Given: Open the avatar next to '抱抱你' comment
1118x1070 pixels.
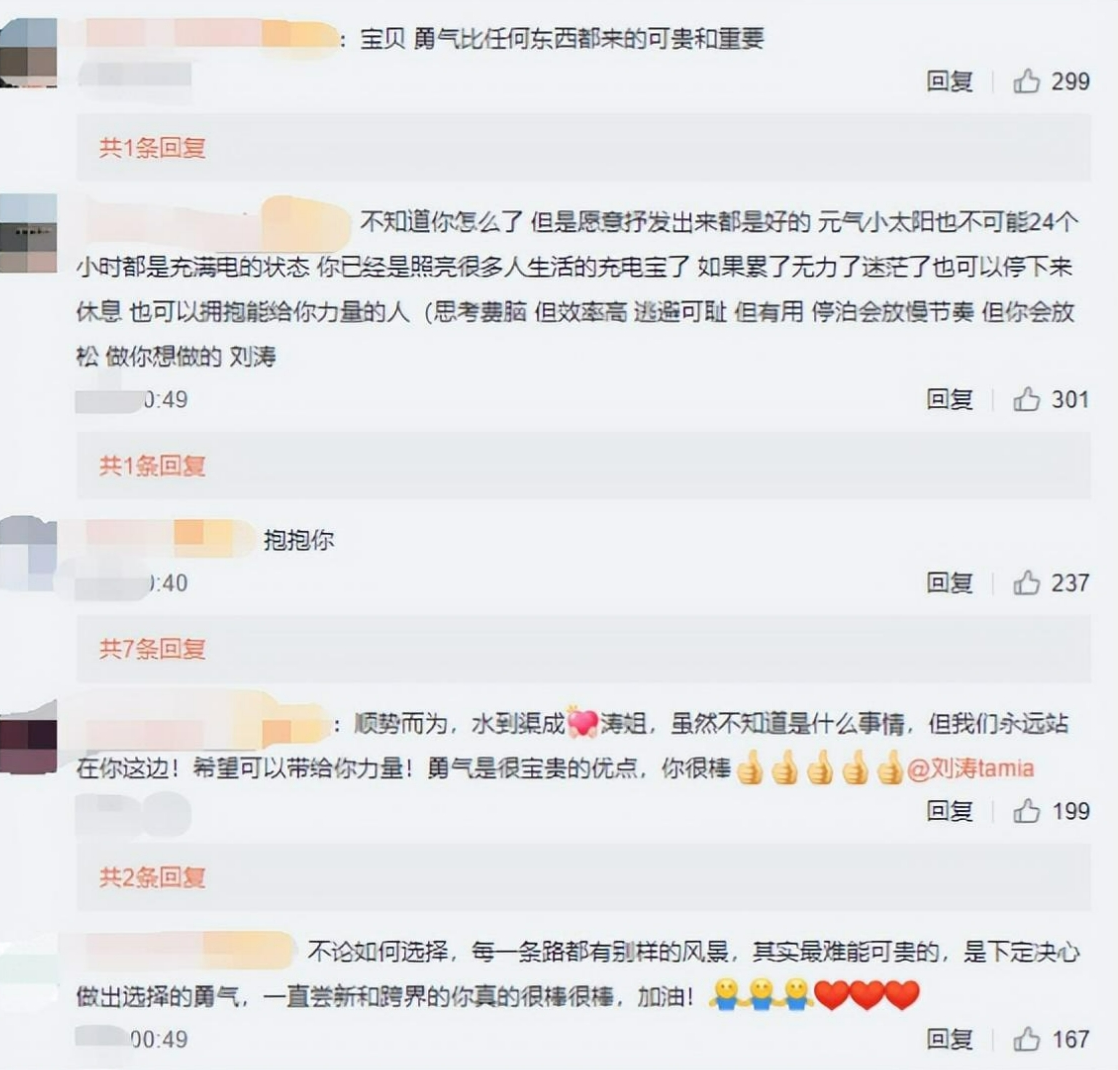Looking at the screenshot, I should 29,554.
